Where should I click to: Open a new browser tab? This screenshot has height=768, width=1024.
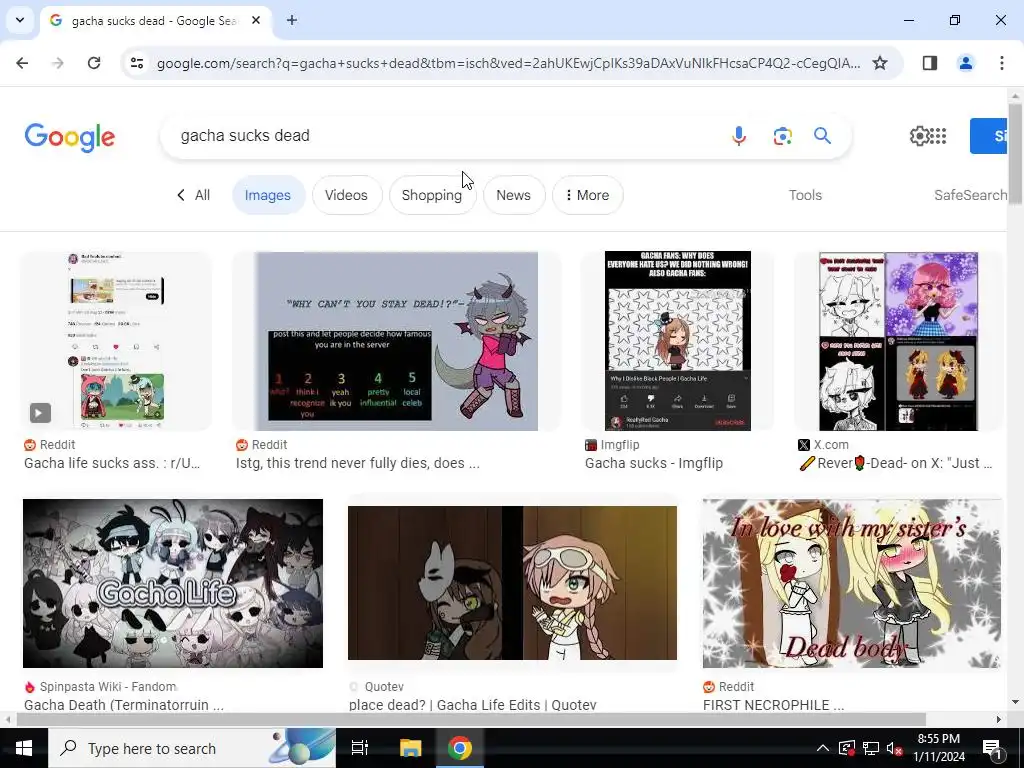click(292, 20)
